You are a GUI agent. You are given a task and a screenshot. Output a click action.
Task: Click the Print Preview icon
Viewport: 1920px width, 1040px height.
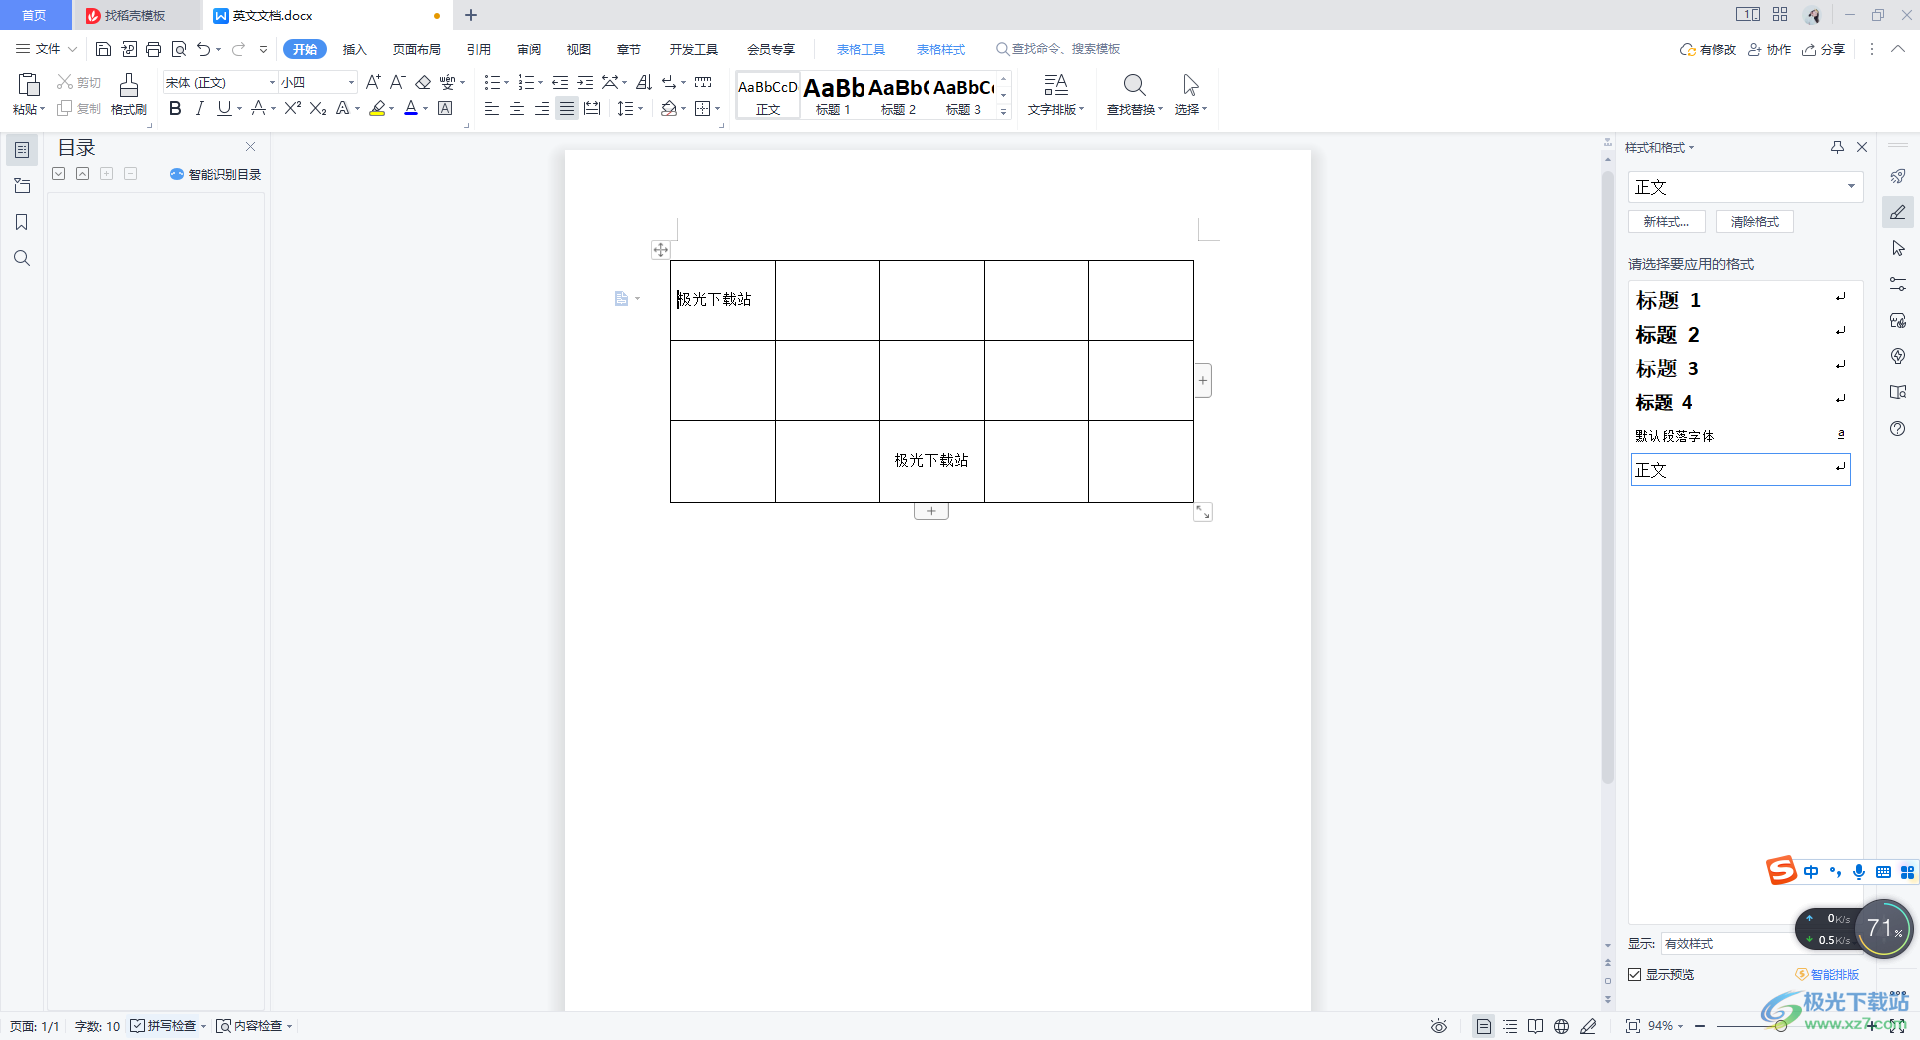coord(179,49)
